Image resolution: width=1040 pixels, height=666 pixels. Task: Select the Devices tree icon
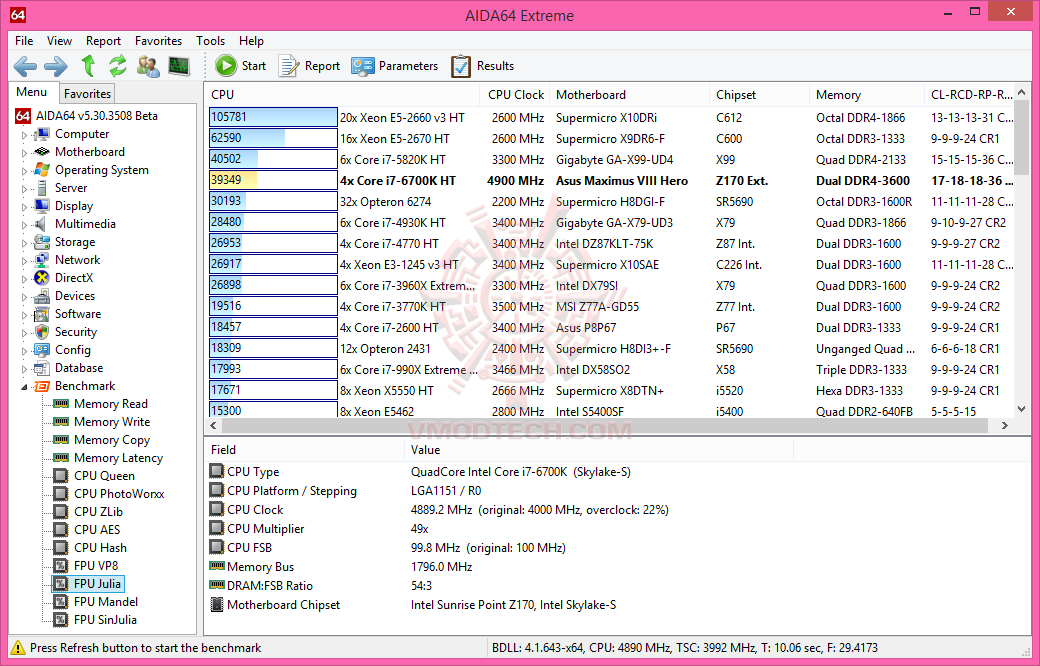[42, 296]
